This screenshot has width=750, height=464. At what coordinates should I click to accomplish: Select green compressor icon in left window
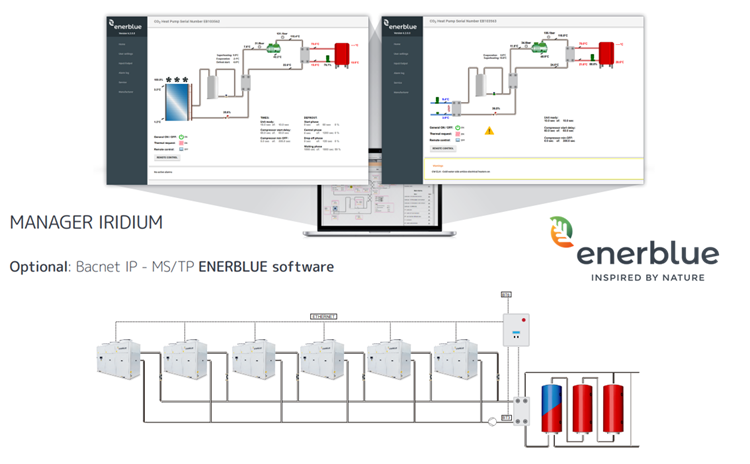pos(274,48)
